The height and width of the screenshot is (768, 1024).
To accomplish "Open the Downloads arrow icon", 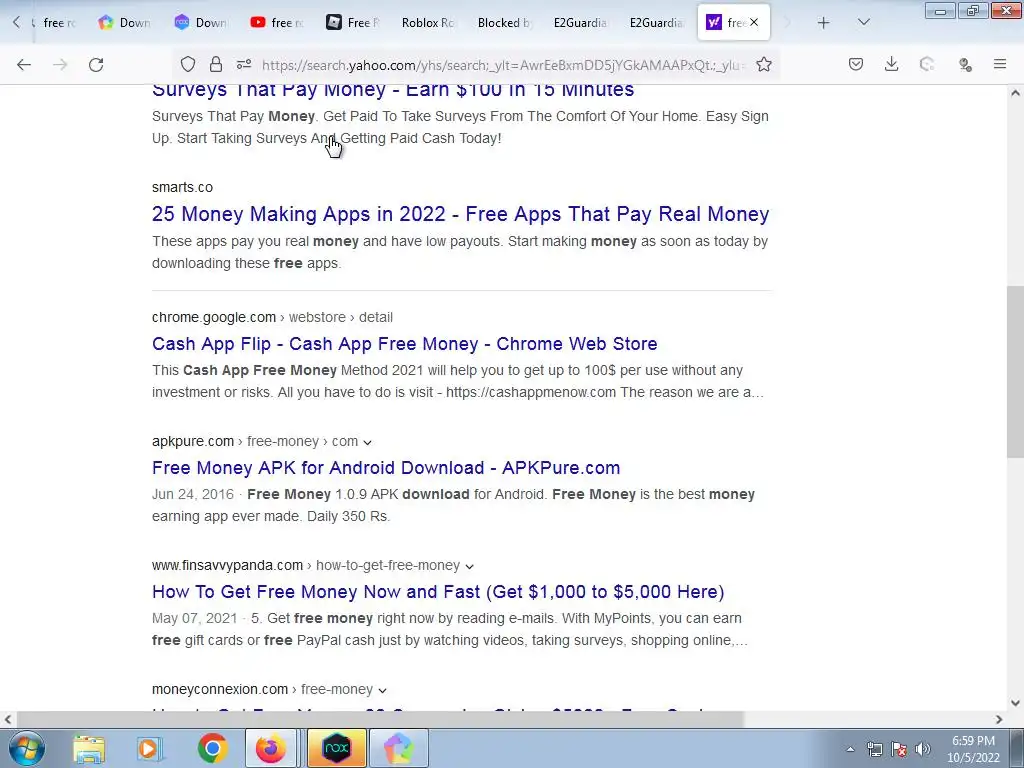I will [891, 64].
